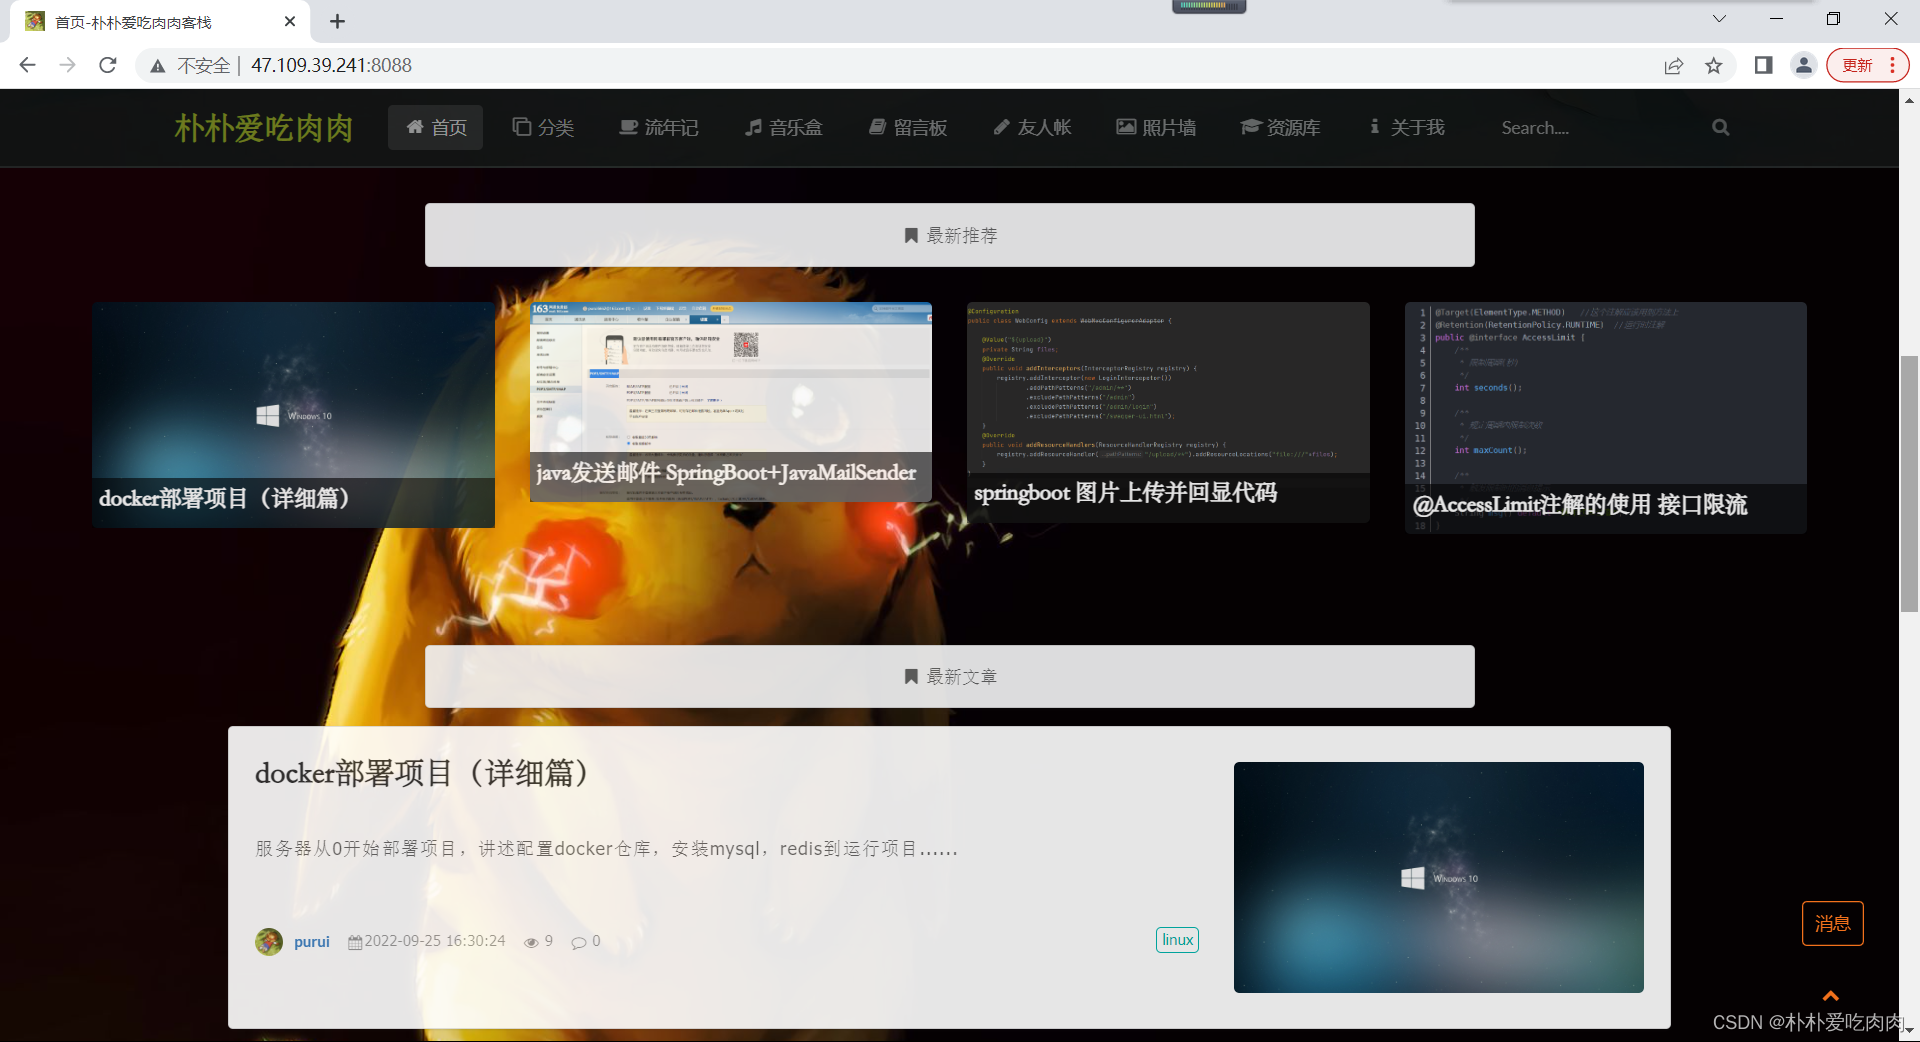The image size is (1920, 1042).
Task: Expand the tab search chevron
Action: [1719, 19]
